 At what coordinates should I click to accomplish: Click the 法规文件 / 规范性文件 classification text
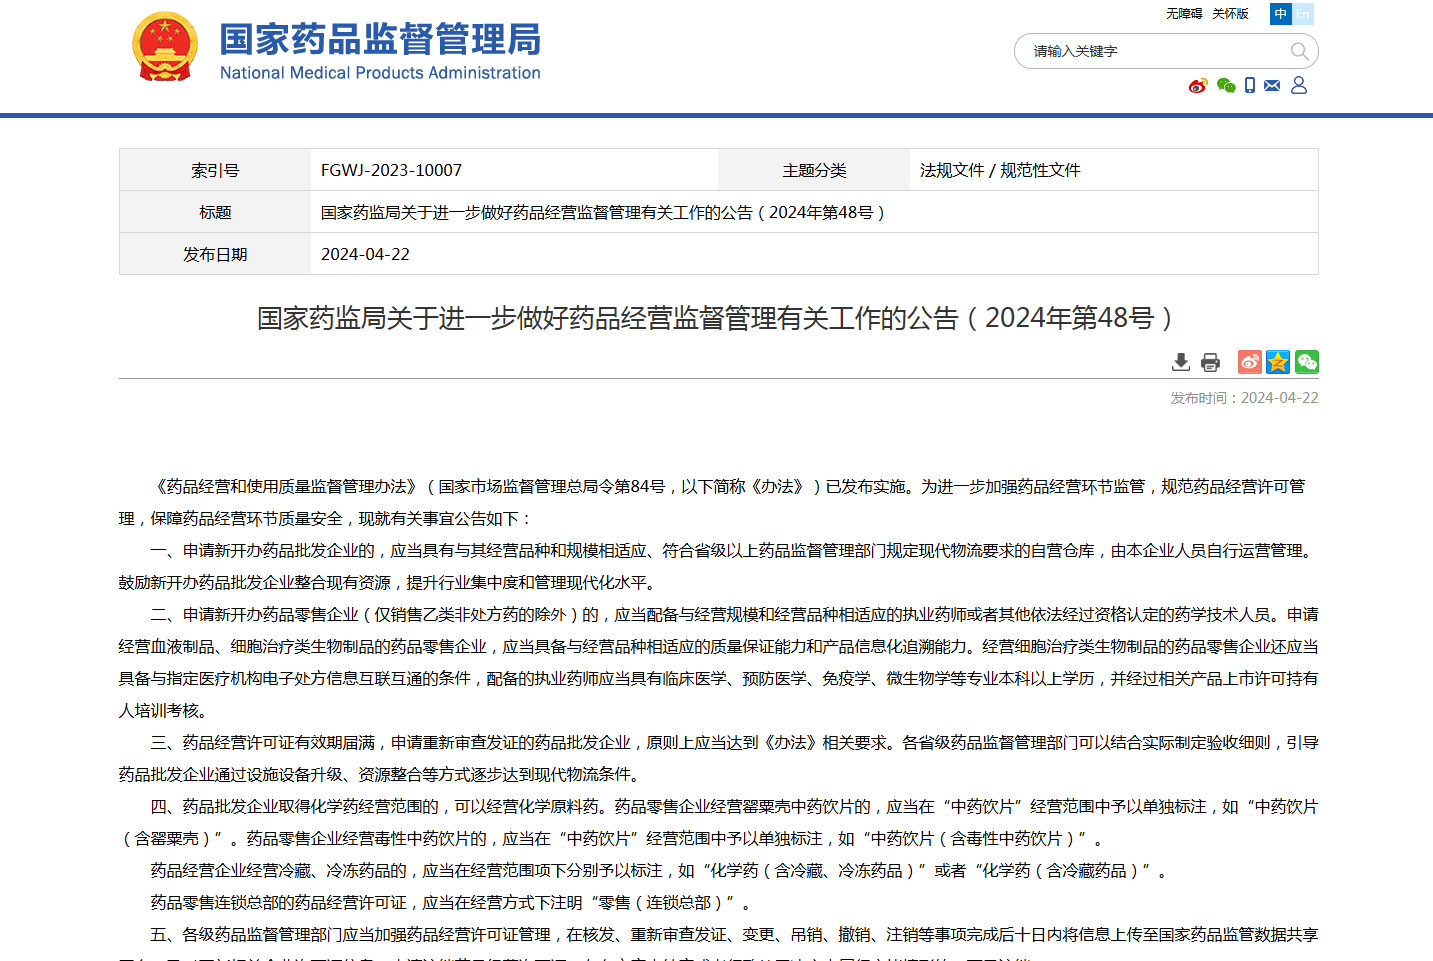[1000, 170]
